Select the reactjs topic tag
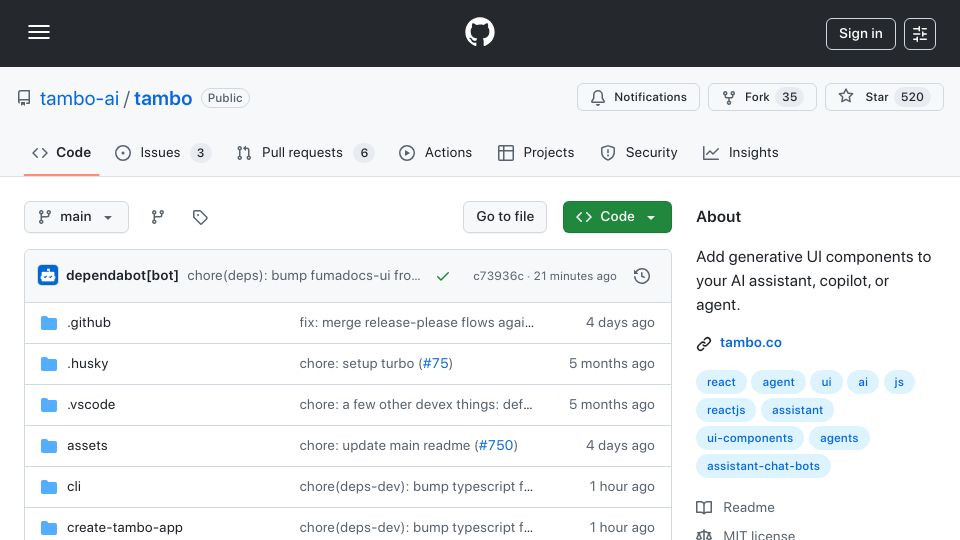The image size is (960, 540). click(726, 410)
